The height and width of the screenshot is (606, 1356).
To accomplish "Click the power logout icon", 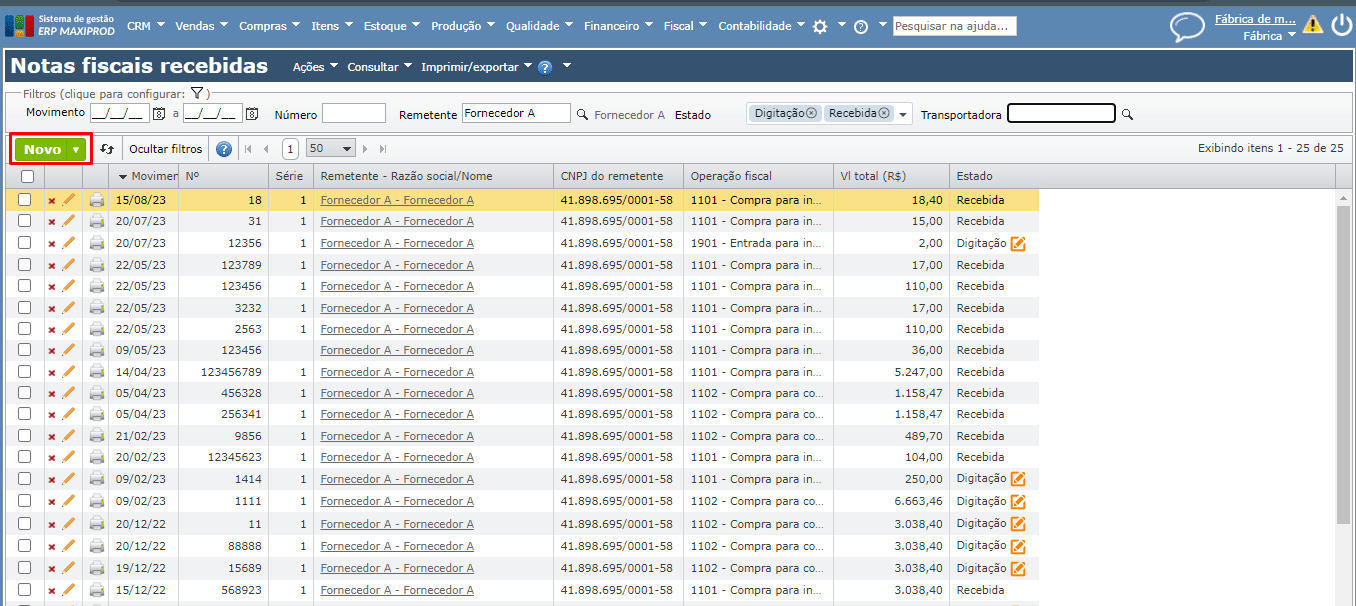I will (1341, 25).
